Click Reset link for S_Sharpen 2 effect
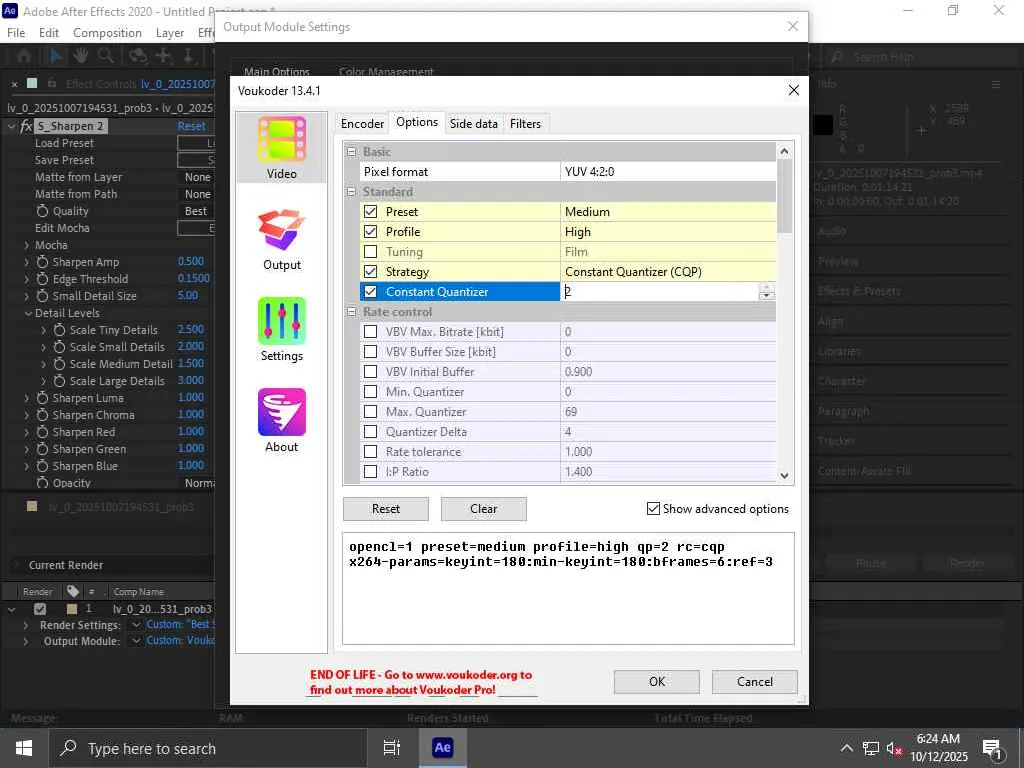Image resolution: width=1024 pixels, height=768 pixels. 191,126
